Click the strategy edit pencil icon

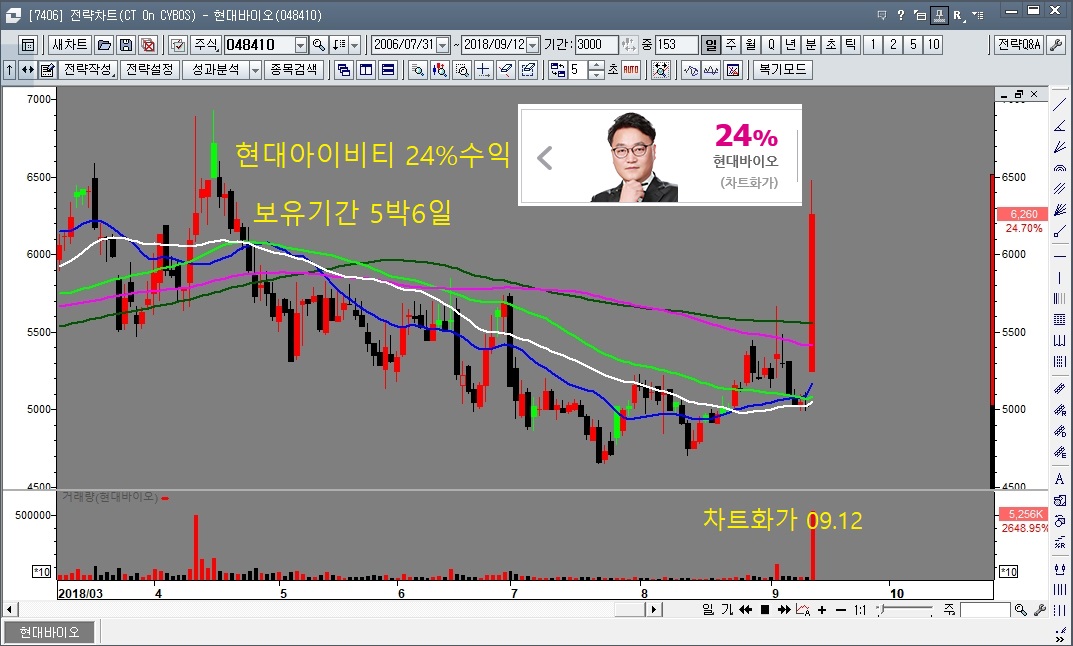click(47, 70)
